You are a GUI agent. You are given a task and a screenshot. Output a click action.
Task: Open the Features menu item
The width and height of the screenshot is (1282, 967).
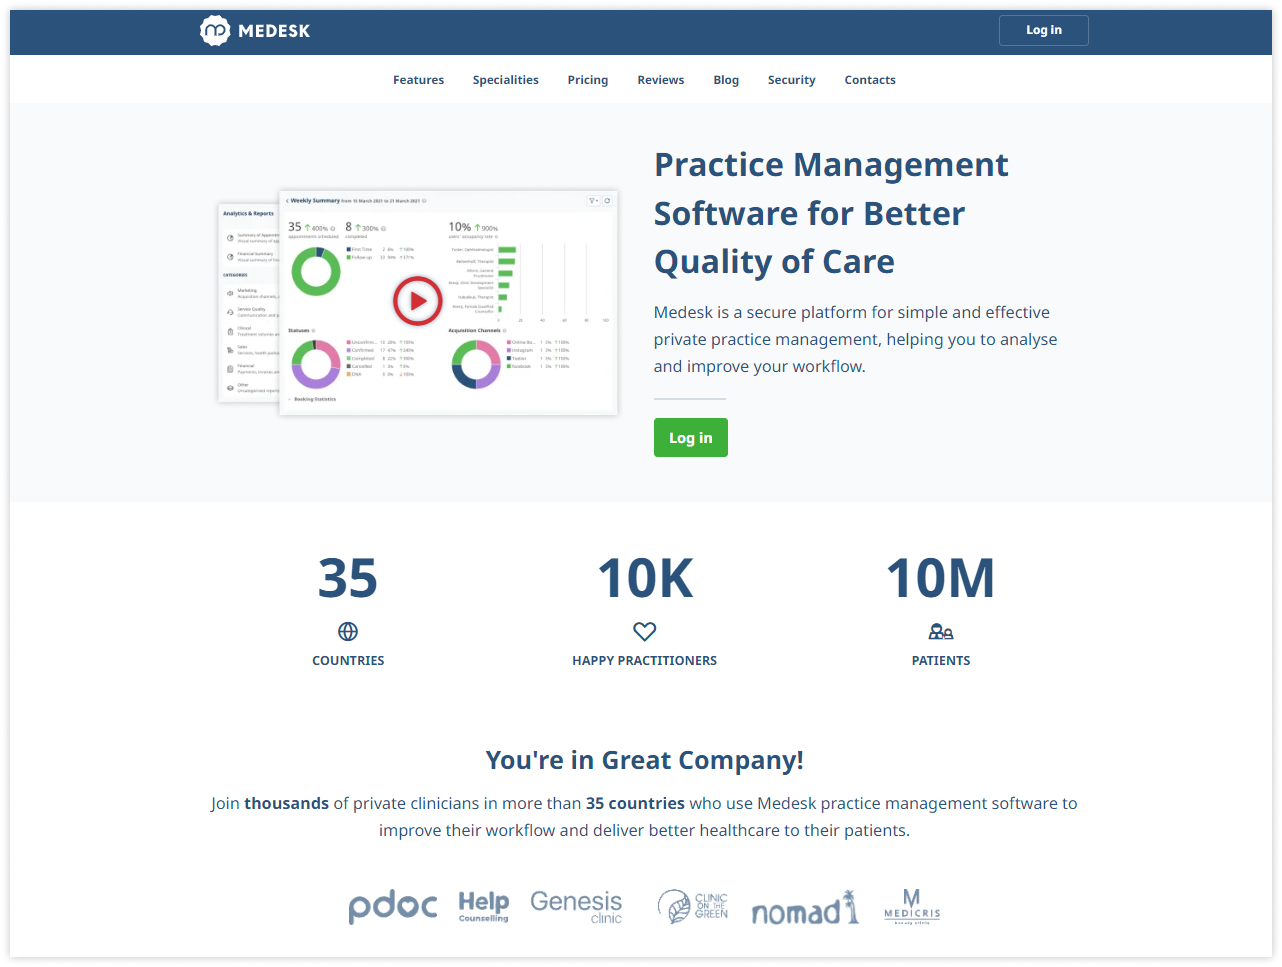[418, 80]
